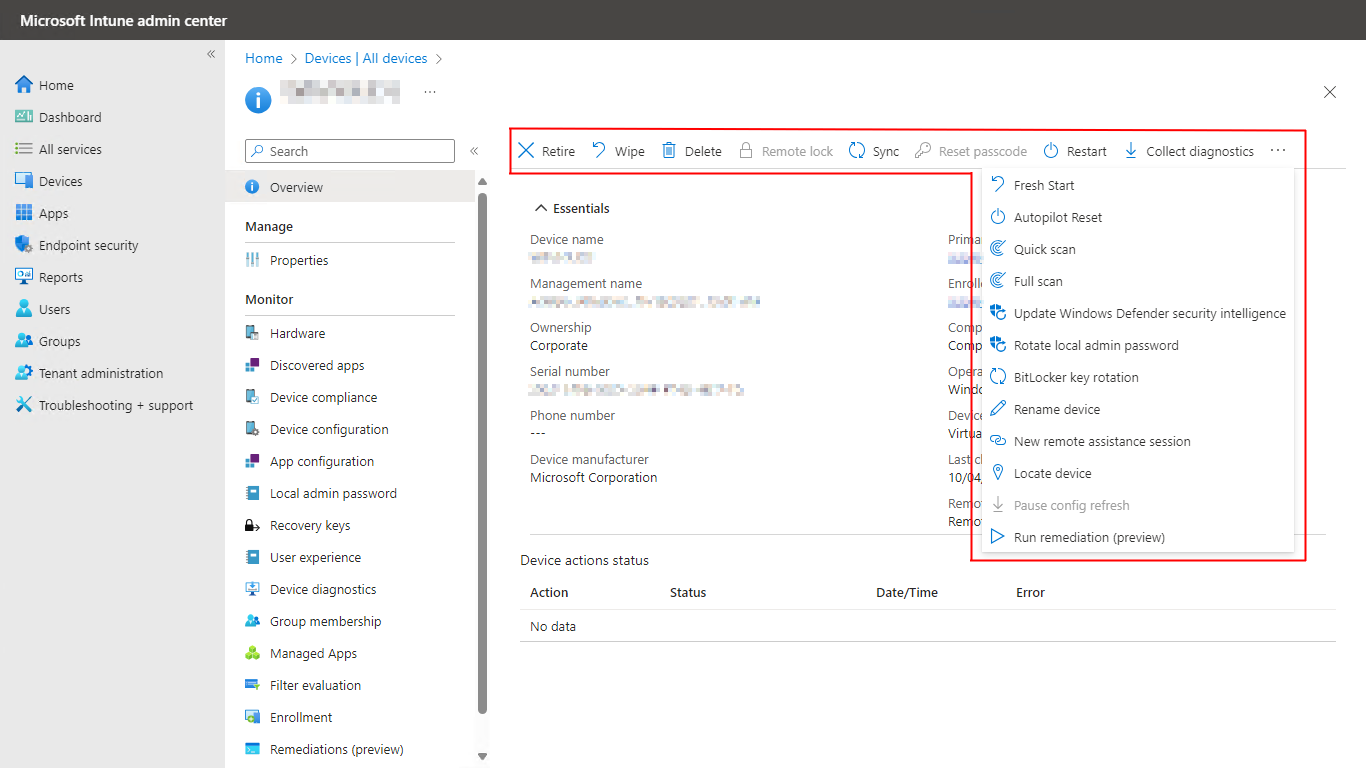Collapse the device resource menu chevrons
The image size is (1366, 768).
click(474, 151)
